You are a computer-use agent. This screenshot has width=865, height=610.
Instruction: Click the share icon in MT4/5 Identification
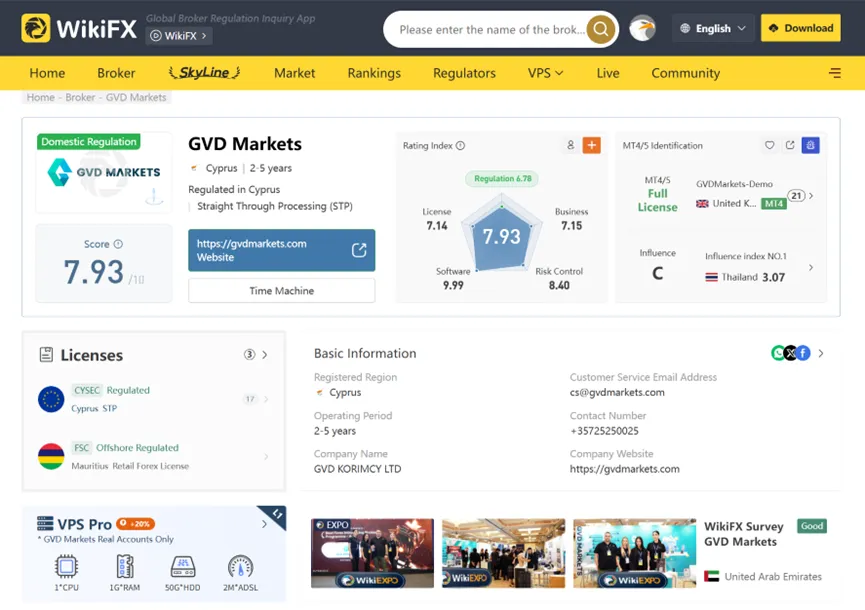coord(790,145)
